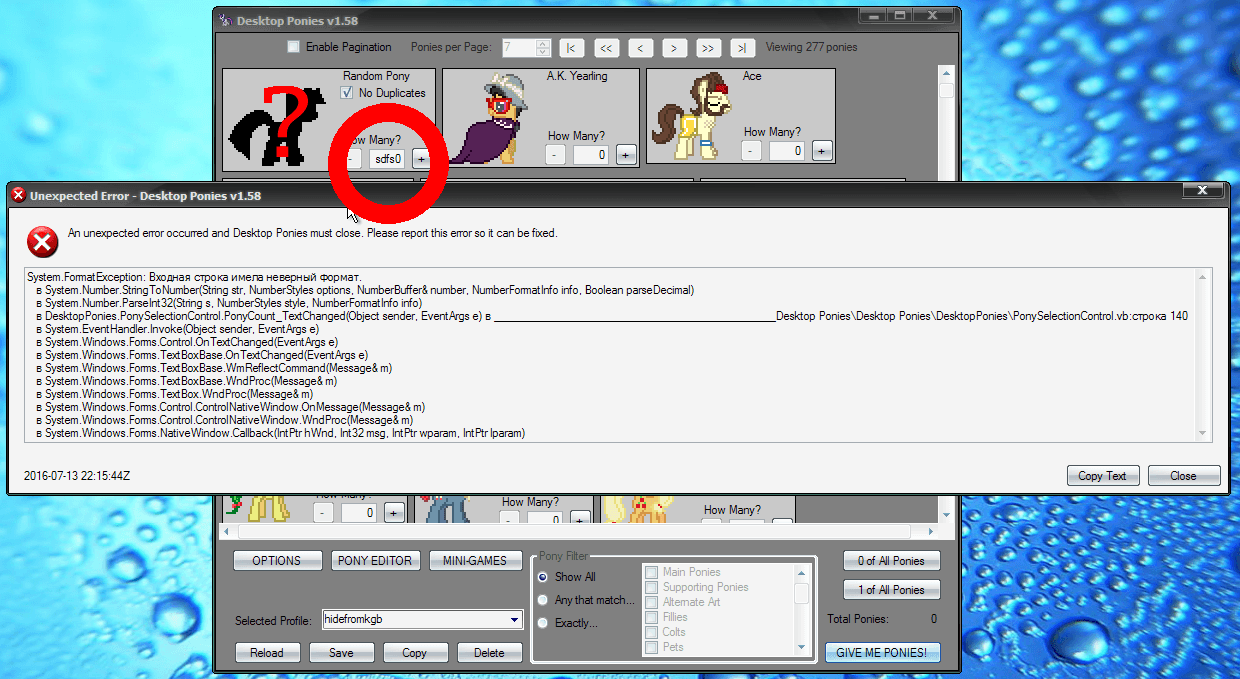Go to previous pony page with <
This screenshot has width=1240, height=679.
pyautogui.click(x=640, y=47)
